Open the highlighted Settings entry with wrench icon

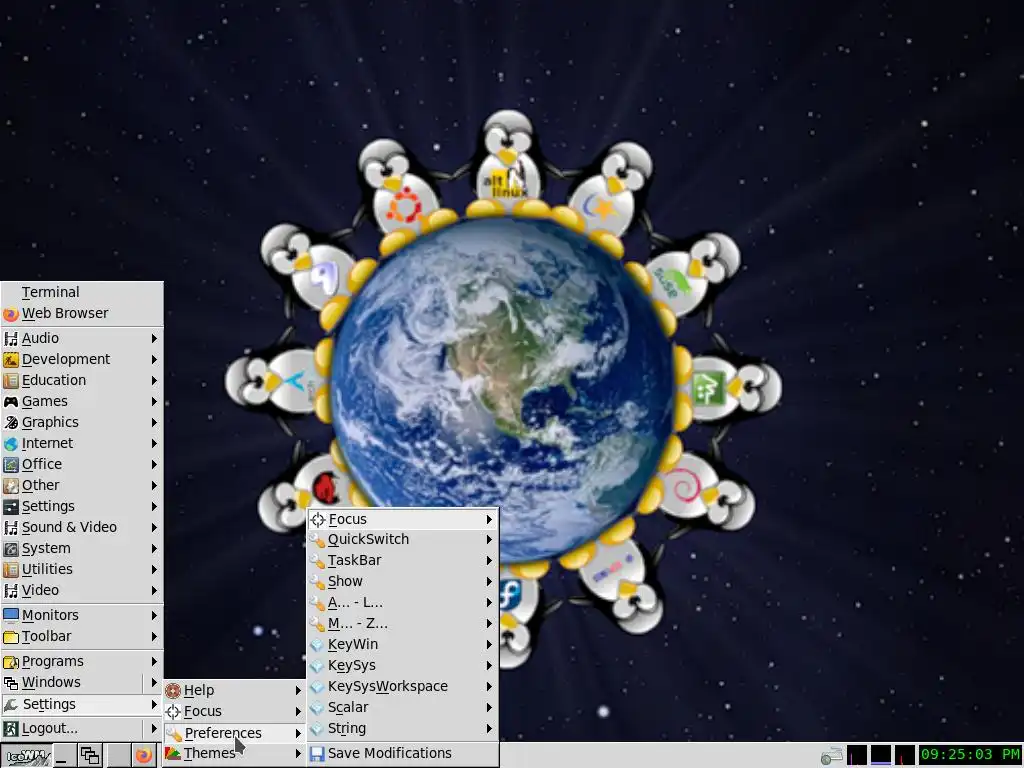(82, 704)
